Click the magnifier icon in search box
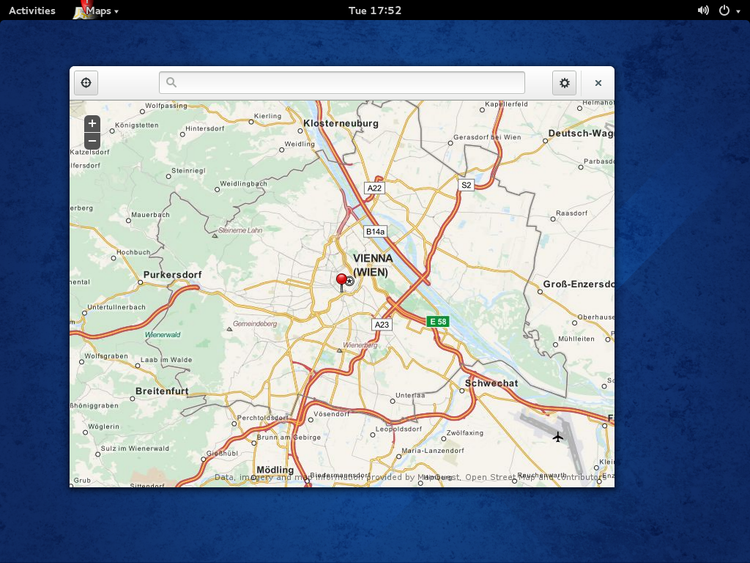Image resolution: width=750 pixels, height=563 pixels. coord(172,83)
